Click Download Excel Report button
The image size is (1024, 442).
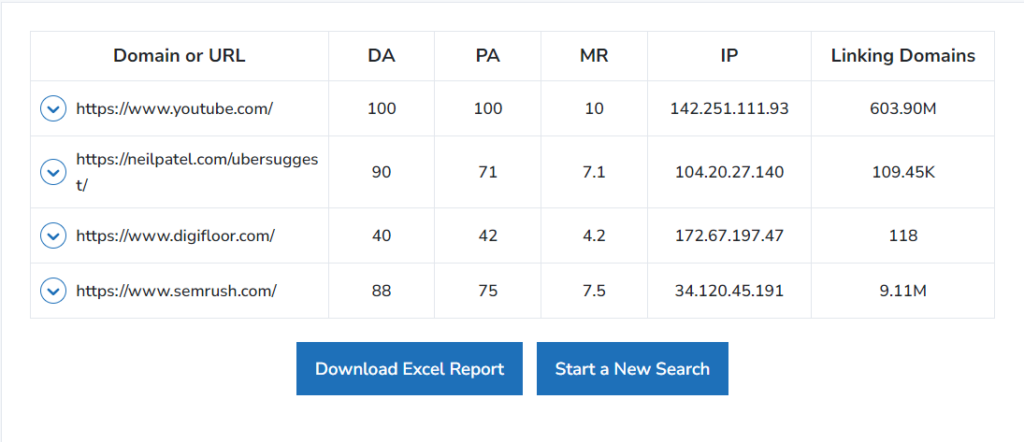409,369
